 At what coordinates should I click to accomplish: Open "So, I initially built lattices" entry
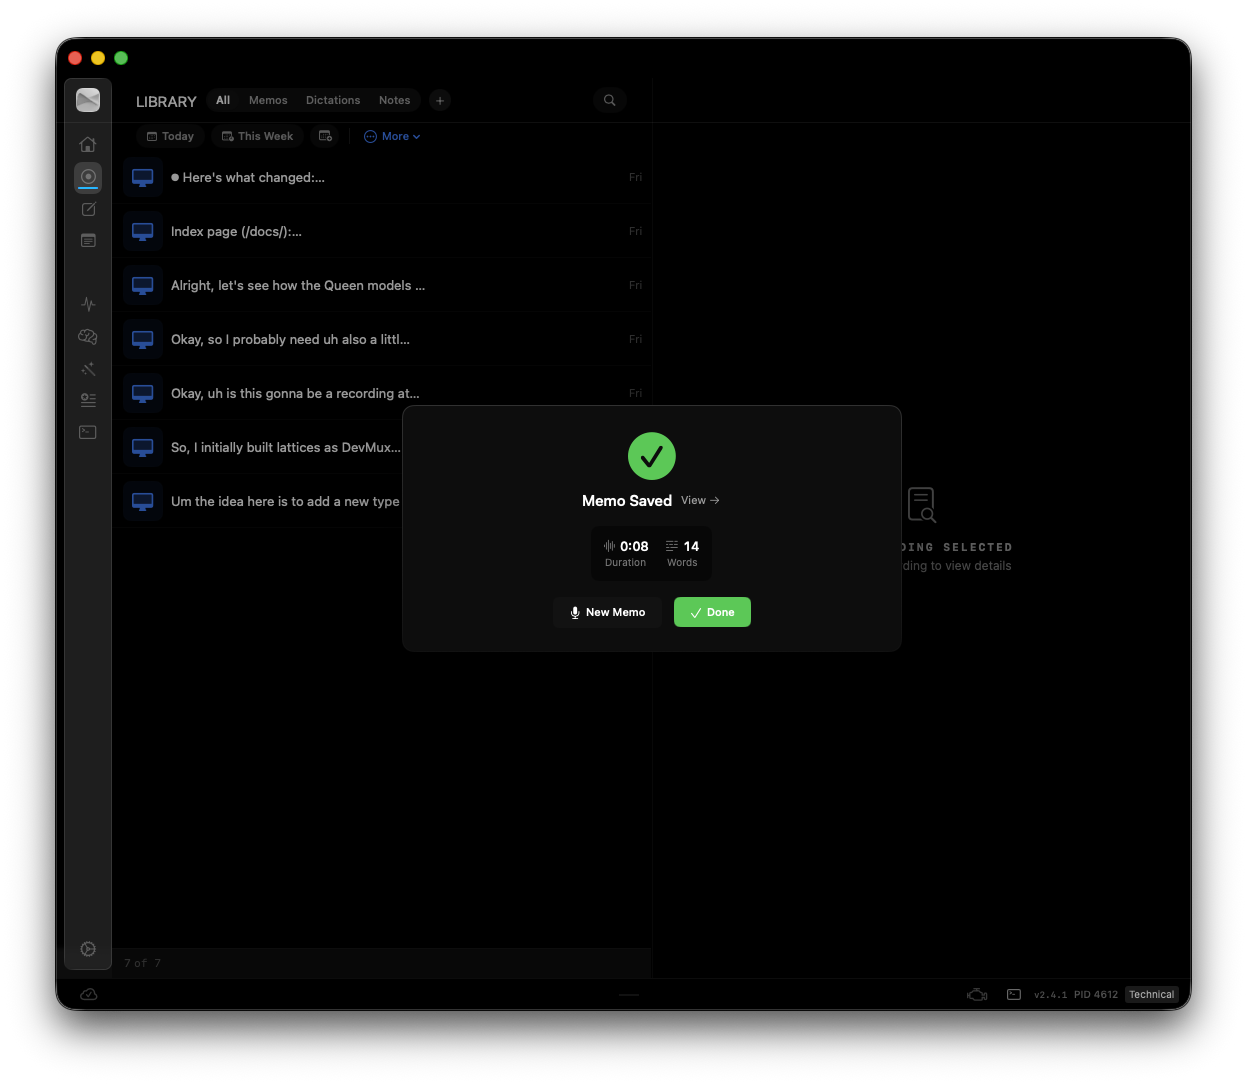[258, 447]
